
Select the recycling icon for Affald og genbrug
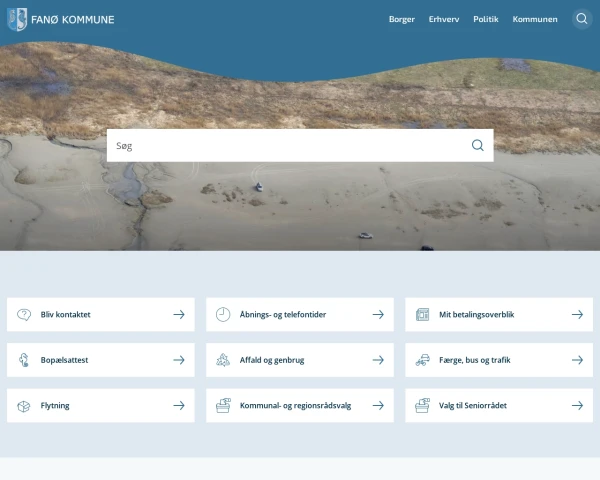(223, 360)
